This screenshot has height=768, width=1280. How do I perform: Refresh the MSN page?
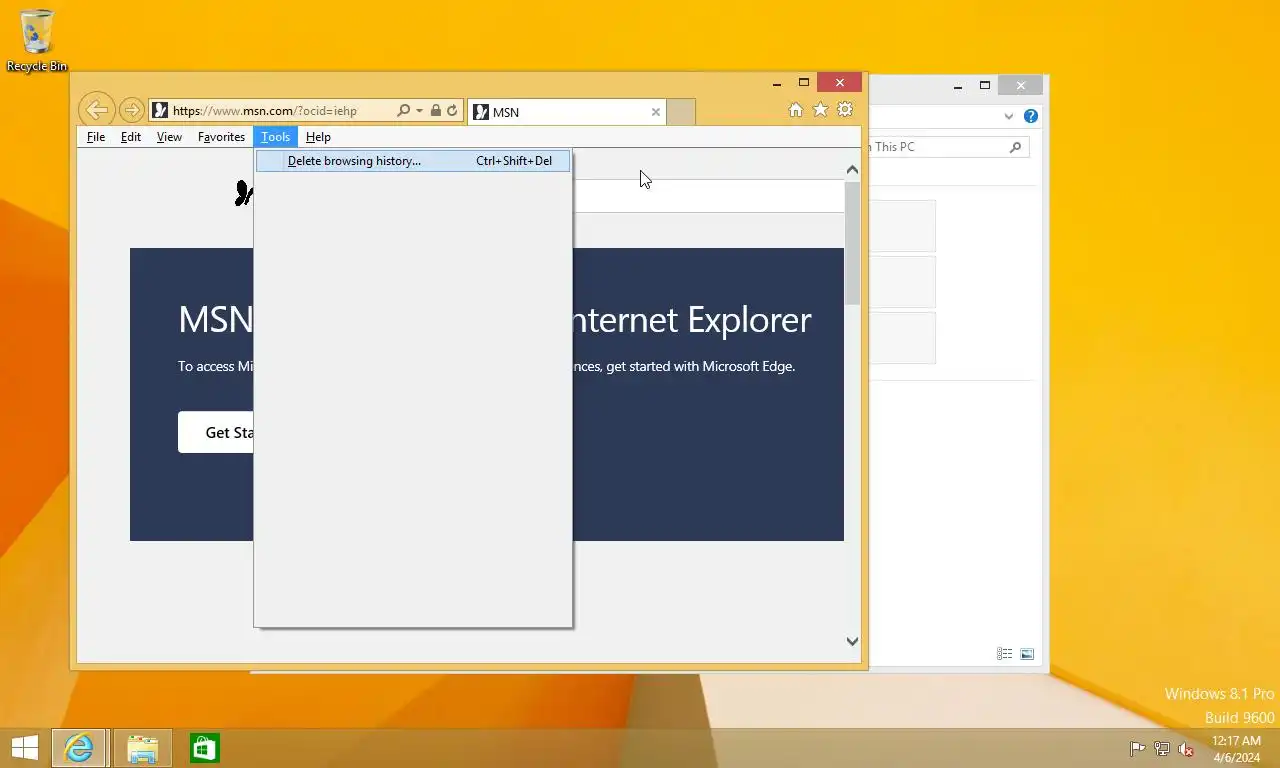[452, 111]
